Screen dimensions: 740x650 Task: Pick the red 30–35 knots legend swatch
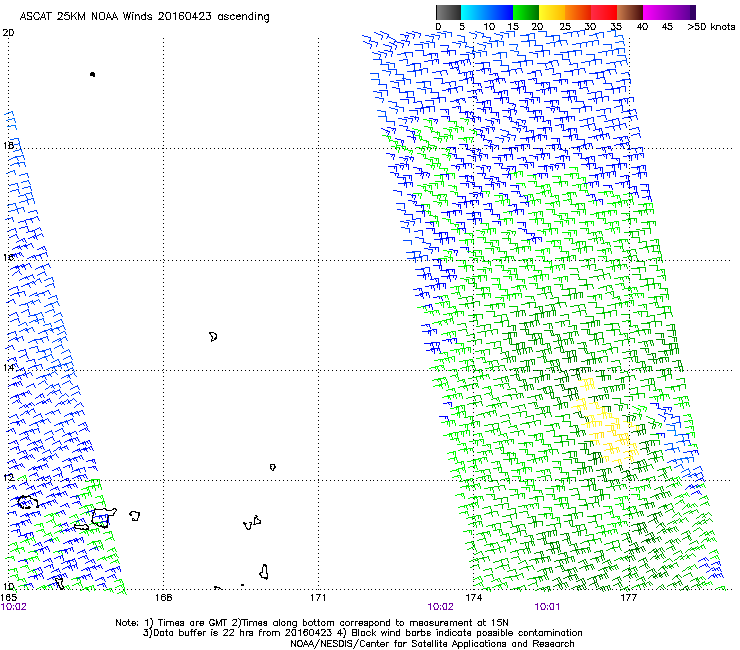coord(604,12)
